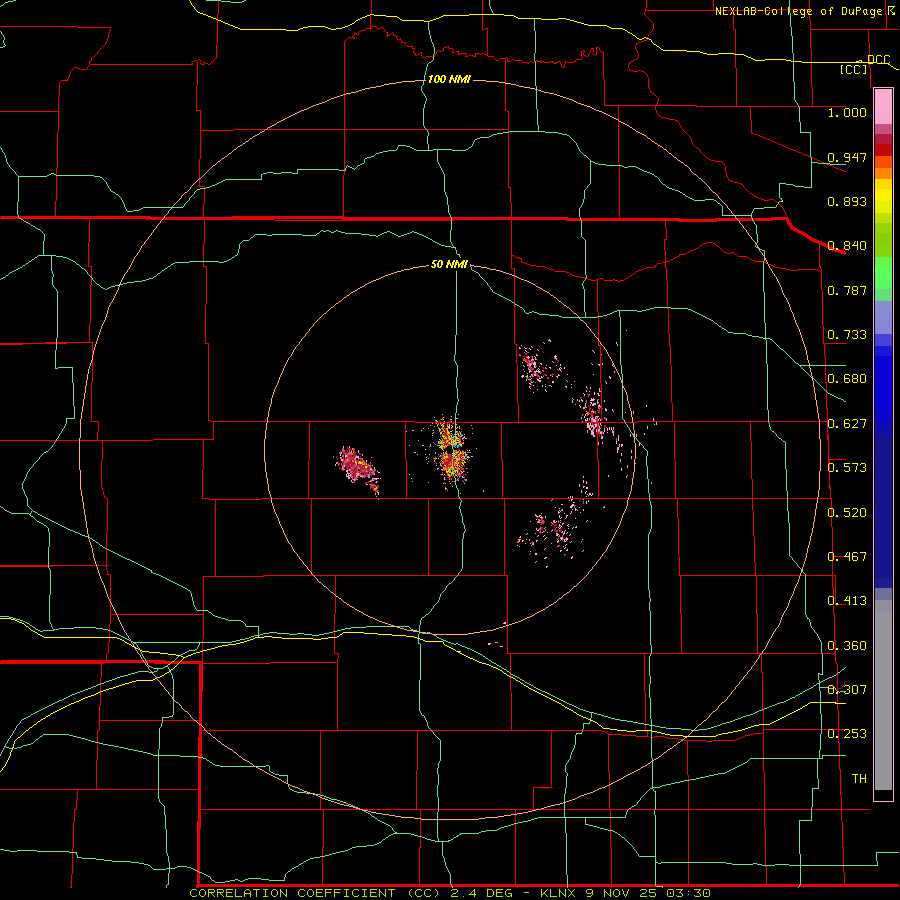Click the 50 NMI range ring label
This screenshot has width=900, height=900.
449,264
